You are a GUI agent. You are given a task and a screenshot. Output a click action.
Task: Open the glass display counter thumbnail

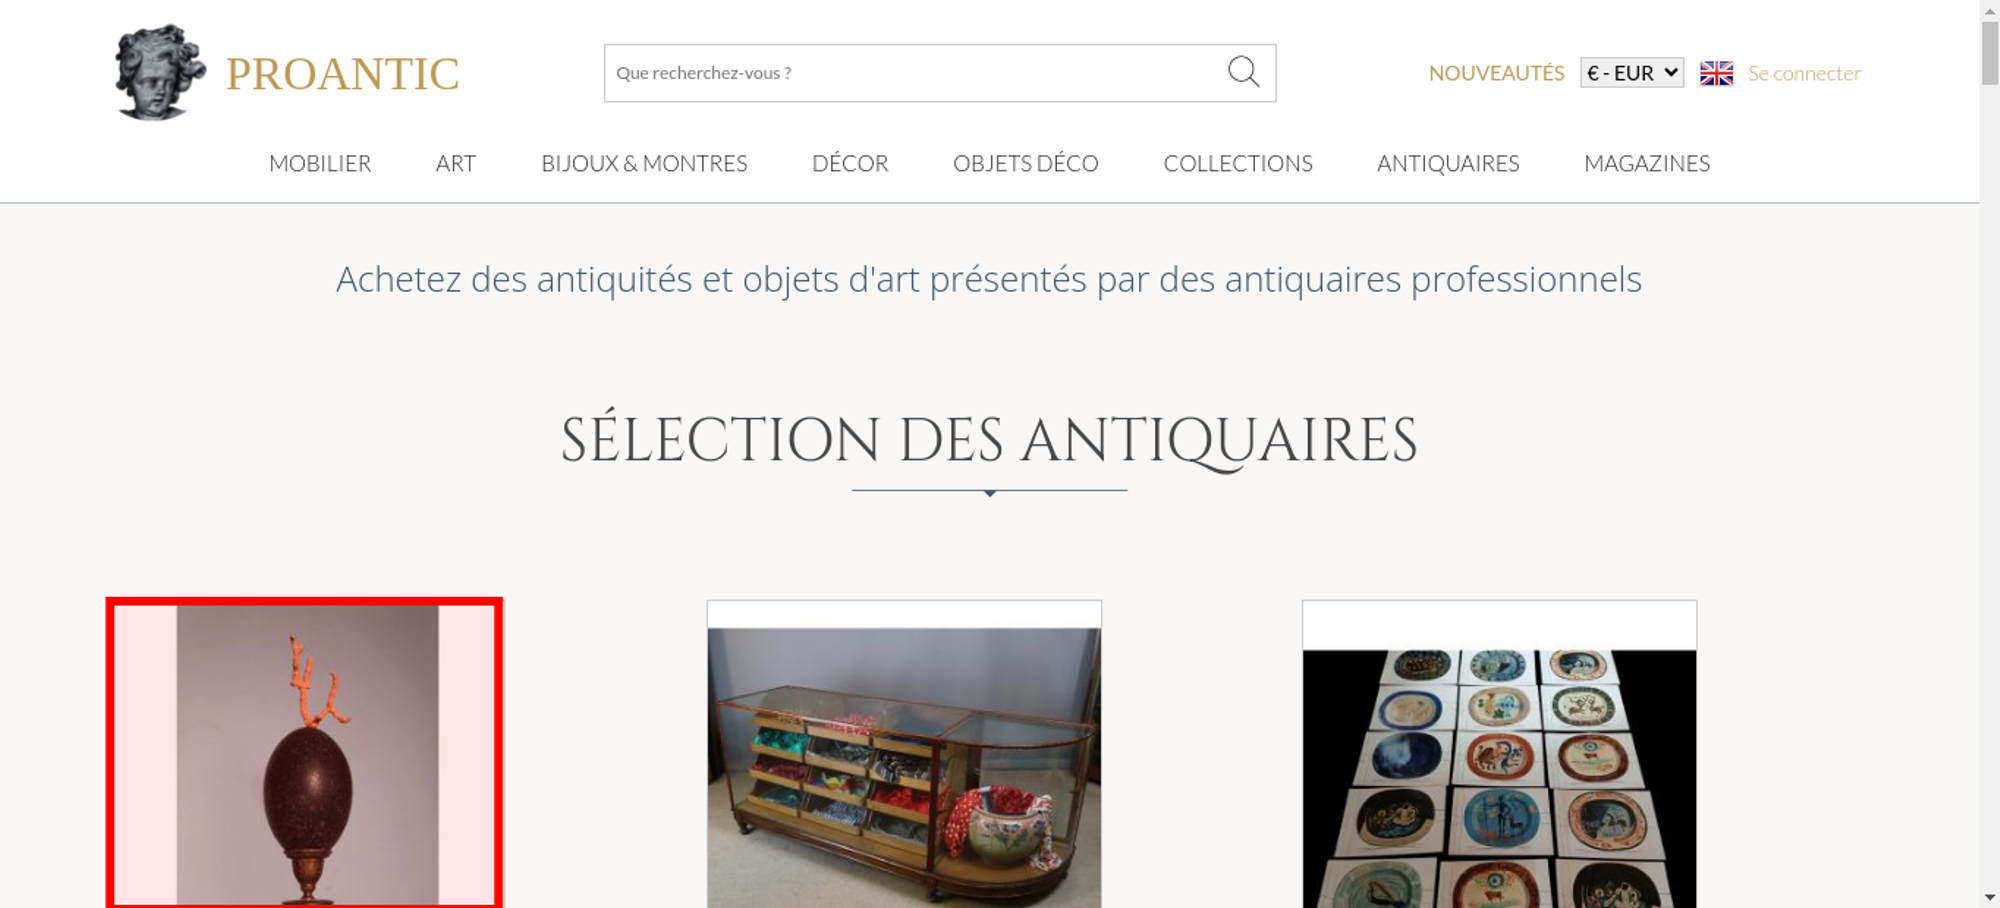coord(904,754)
